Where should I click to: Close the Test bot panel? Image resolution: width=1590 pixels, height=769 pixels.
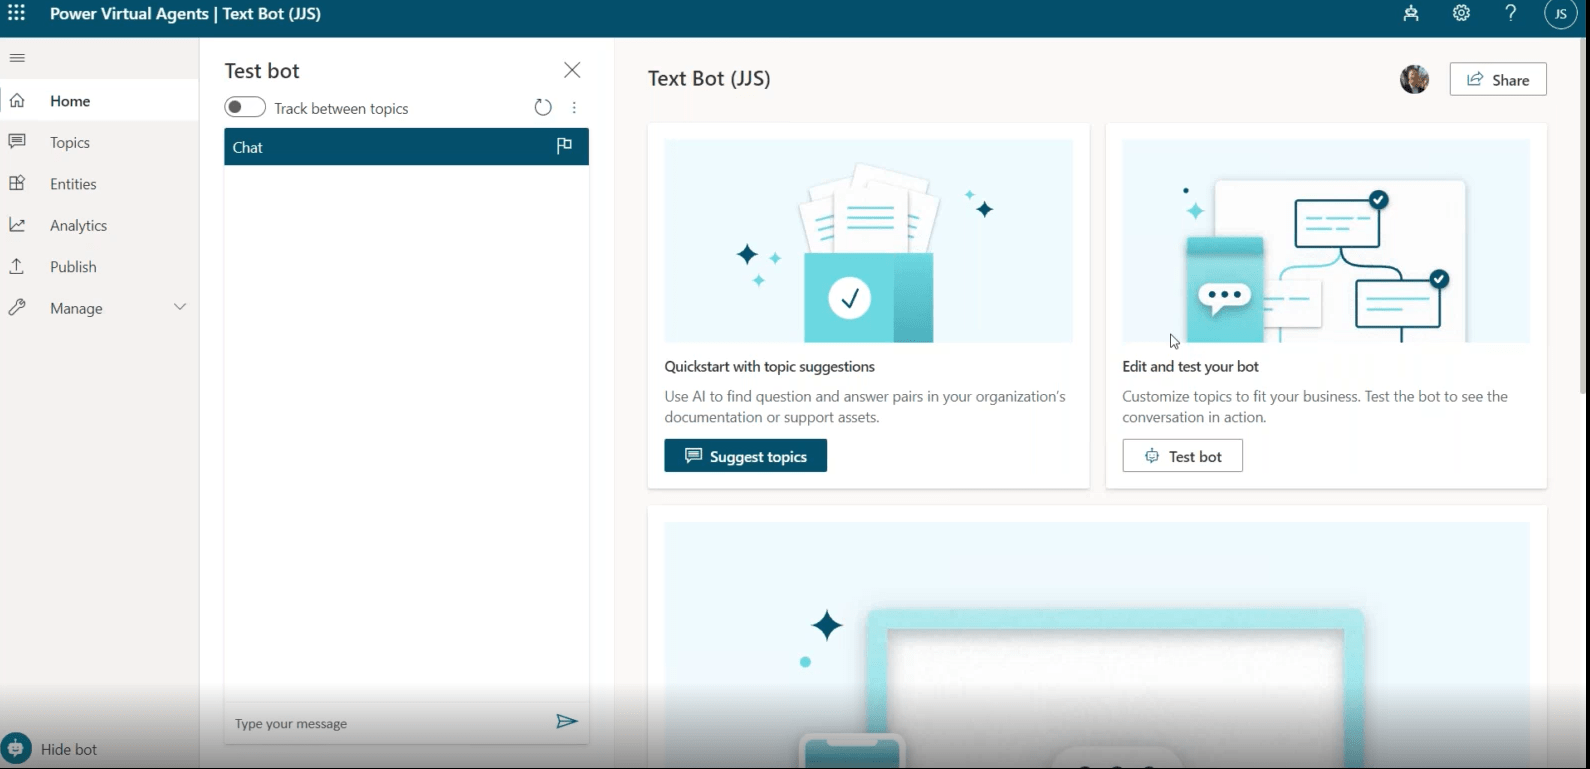pyautogui.click(x=572, y=70)
